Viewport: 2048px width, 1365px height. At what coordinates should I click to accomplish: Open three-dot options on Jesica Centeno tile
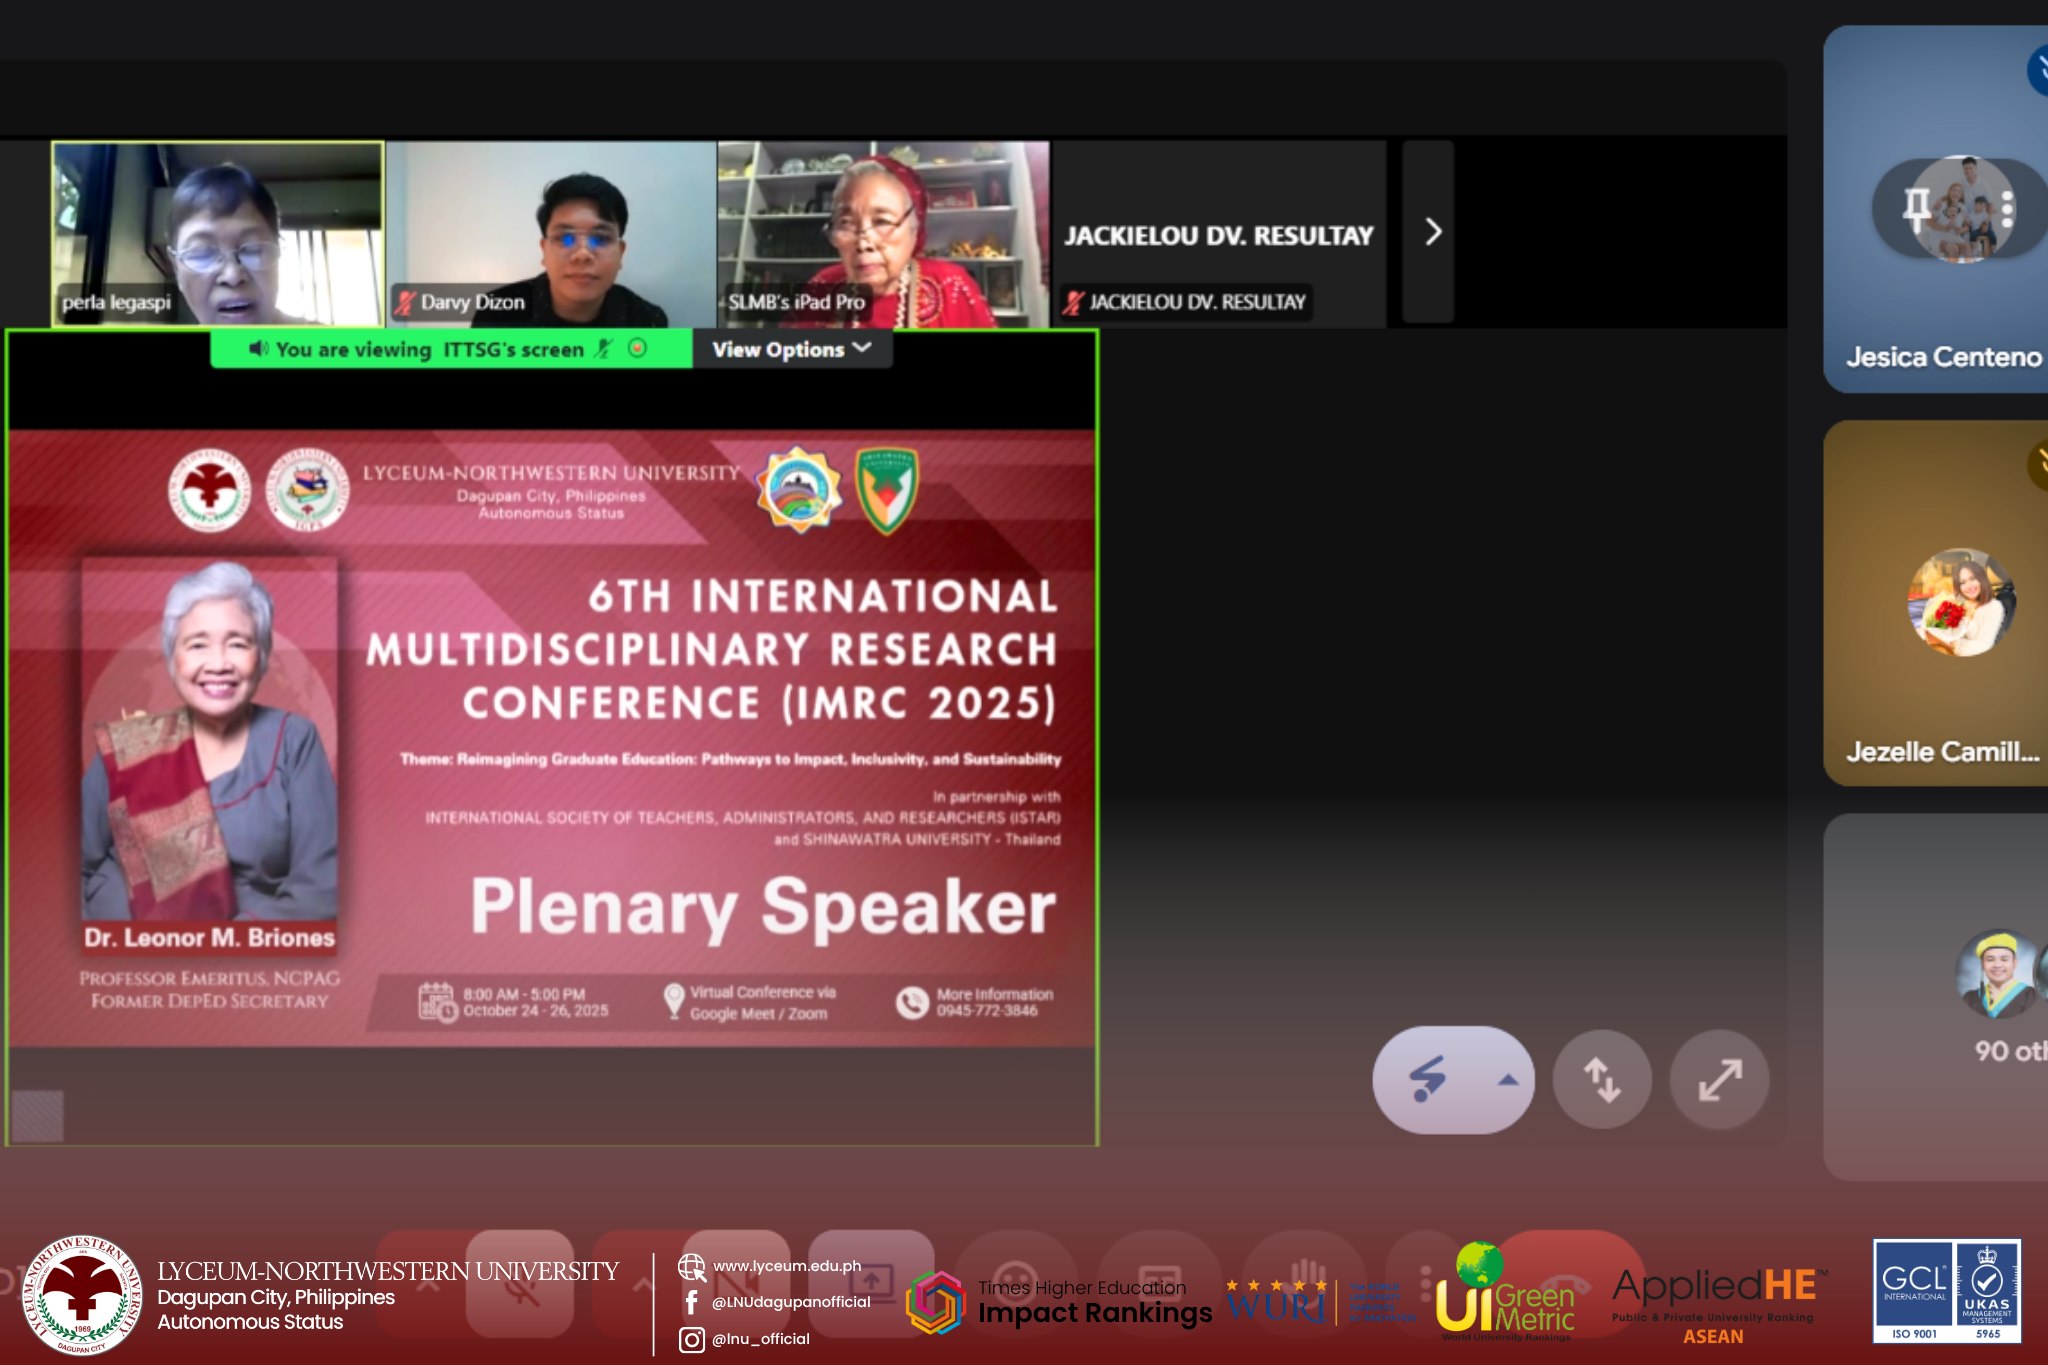point(2006,208)
